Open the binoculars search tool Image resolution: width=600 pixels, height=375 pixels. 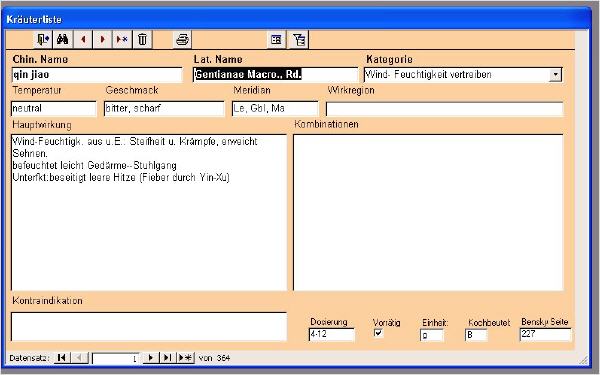[x=63, y=39]
